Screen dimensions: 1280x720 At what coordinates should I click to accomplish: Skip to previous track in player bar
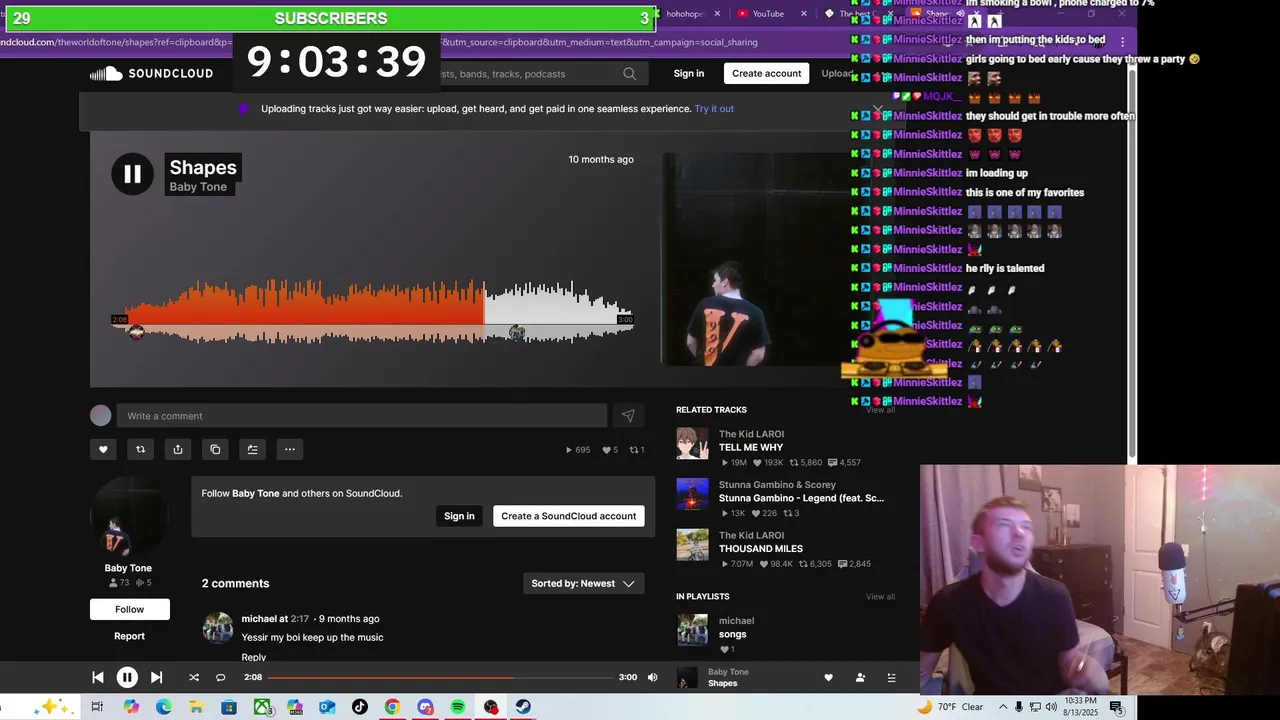[x=98, y=677]
